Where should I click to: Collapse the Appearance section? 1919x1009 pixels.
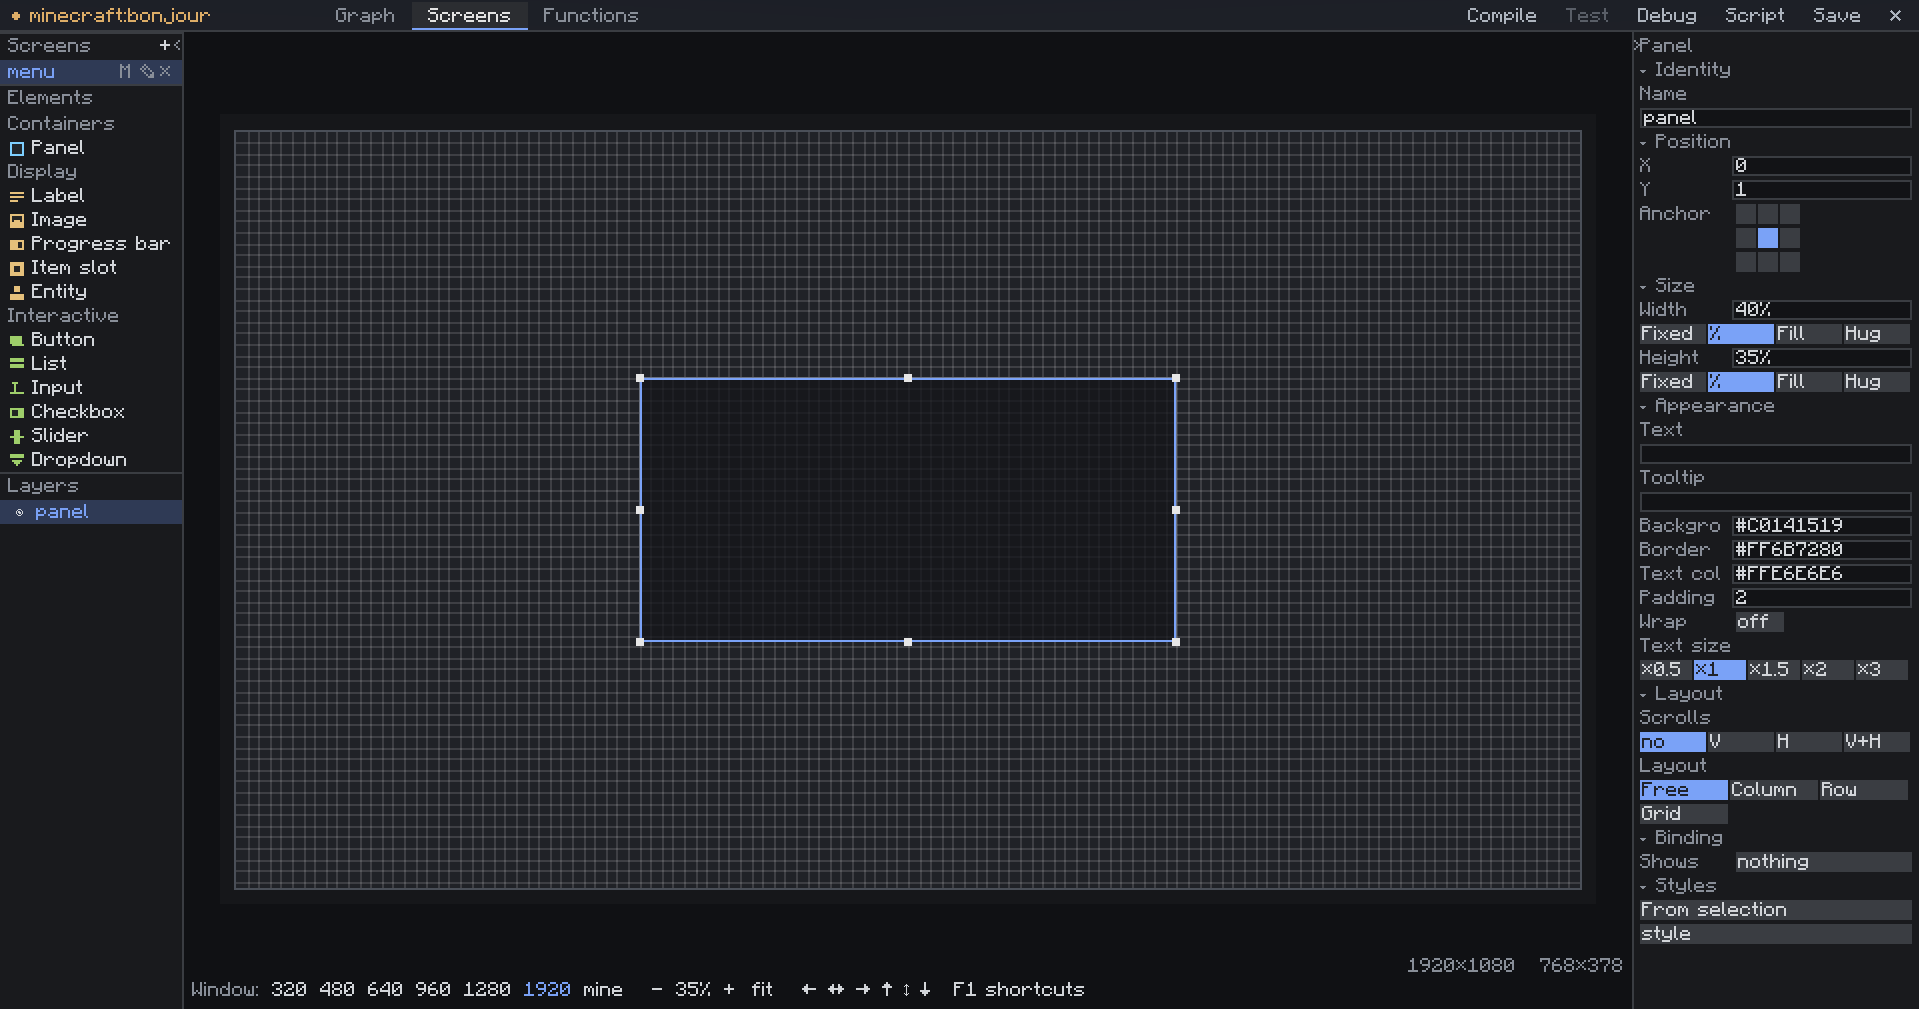[1707, 405]
